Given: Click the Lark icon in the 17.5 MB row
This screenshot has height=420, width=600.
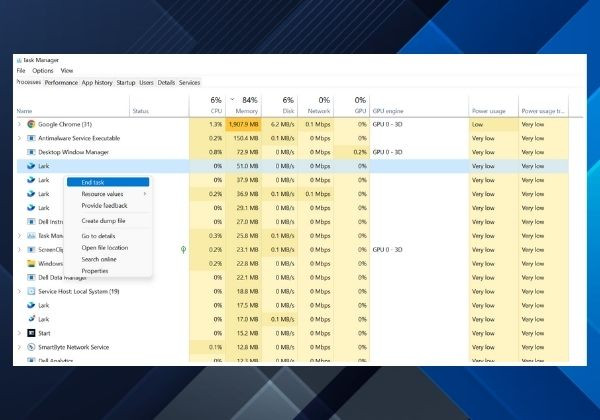Looking at the screenshot, I should [31, 305].
